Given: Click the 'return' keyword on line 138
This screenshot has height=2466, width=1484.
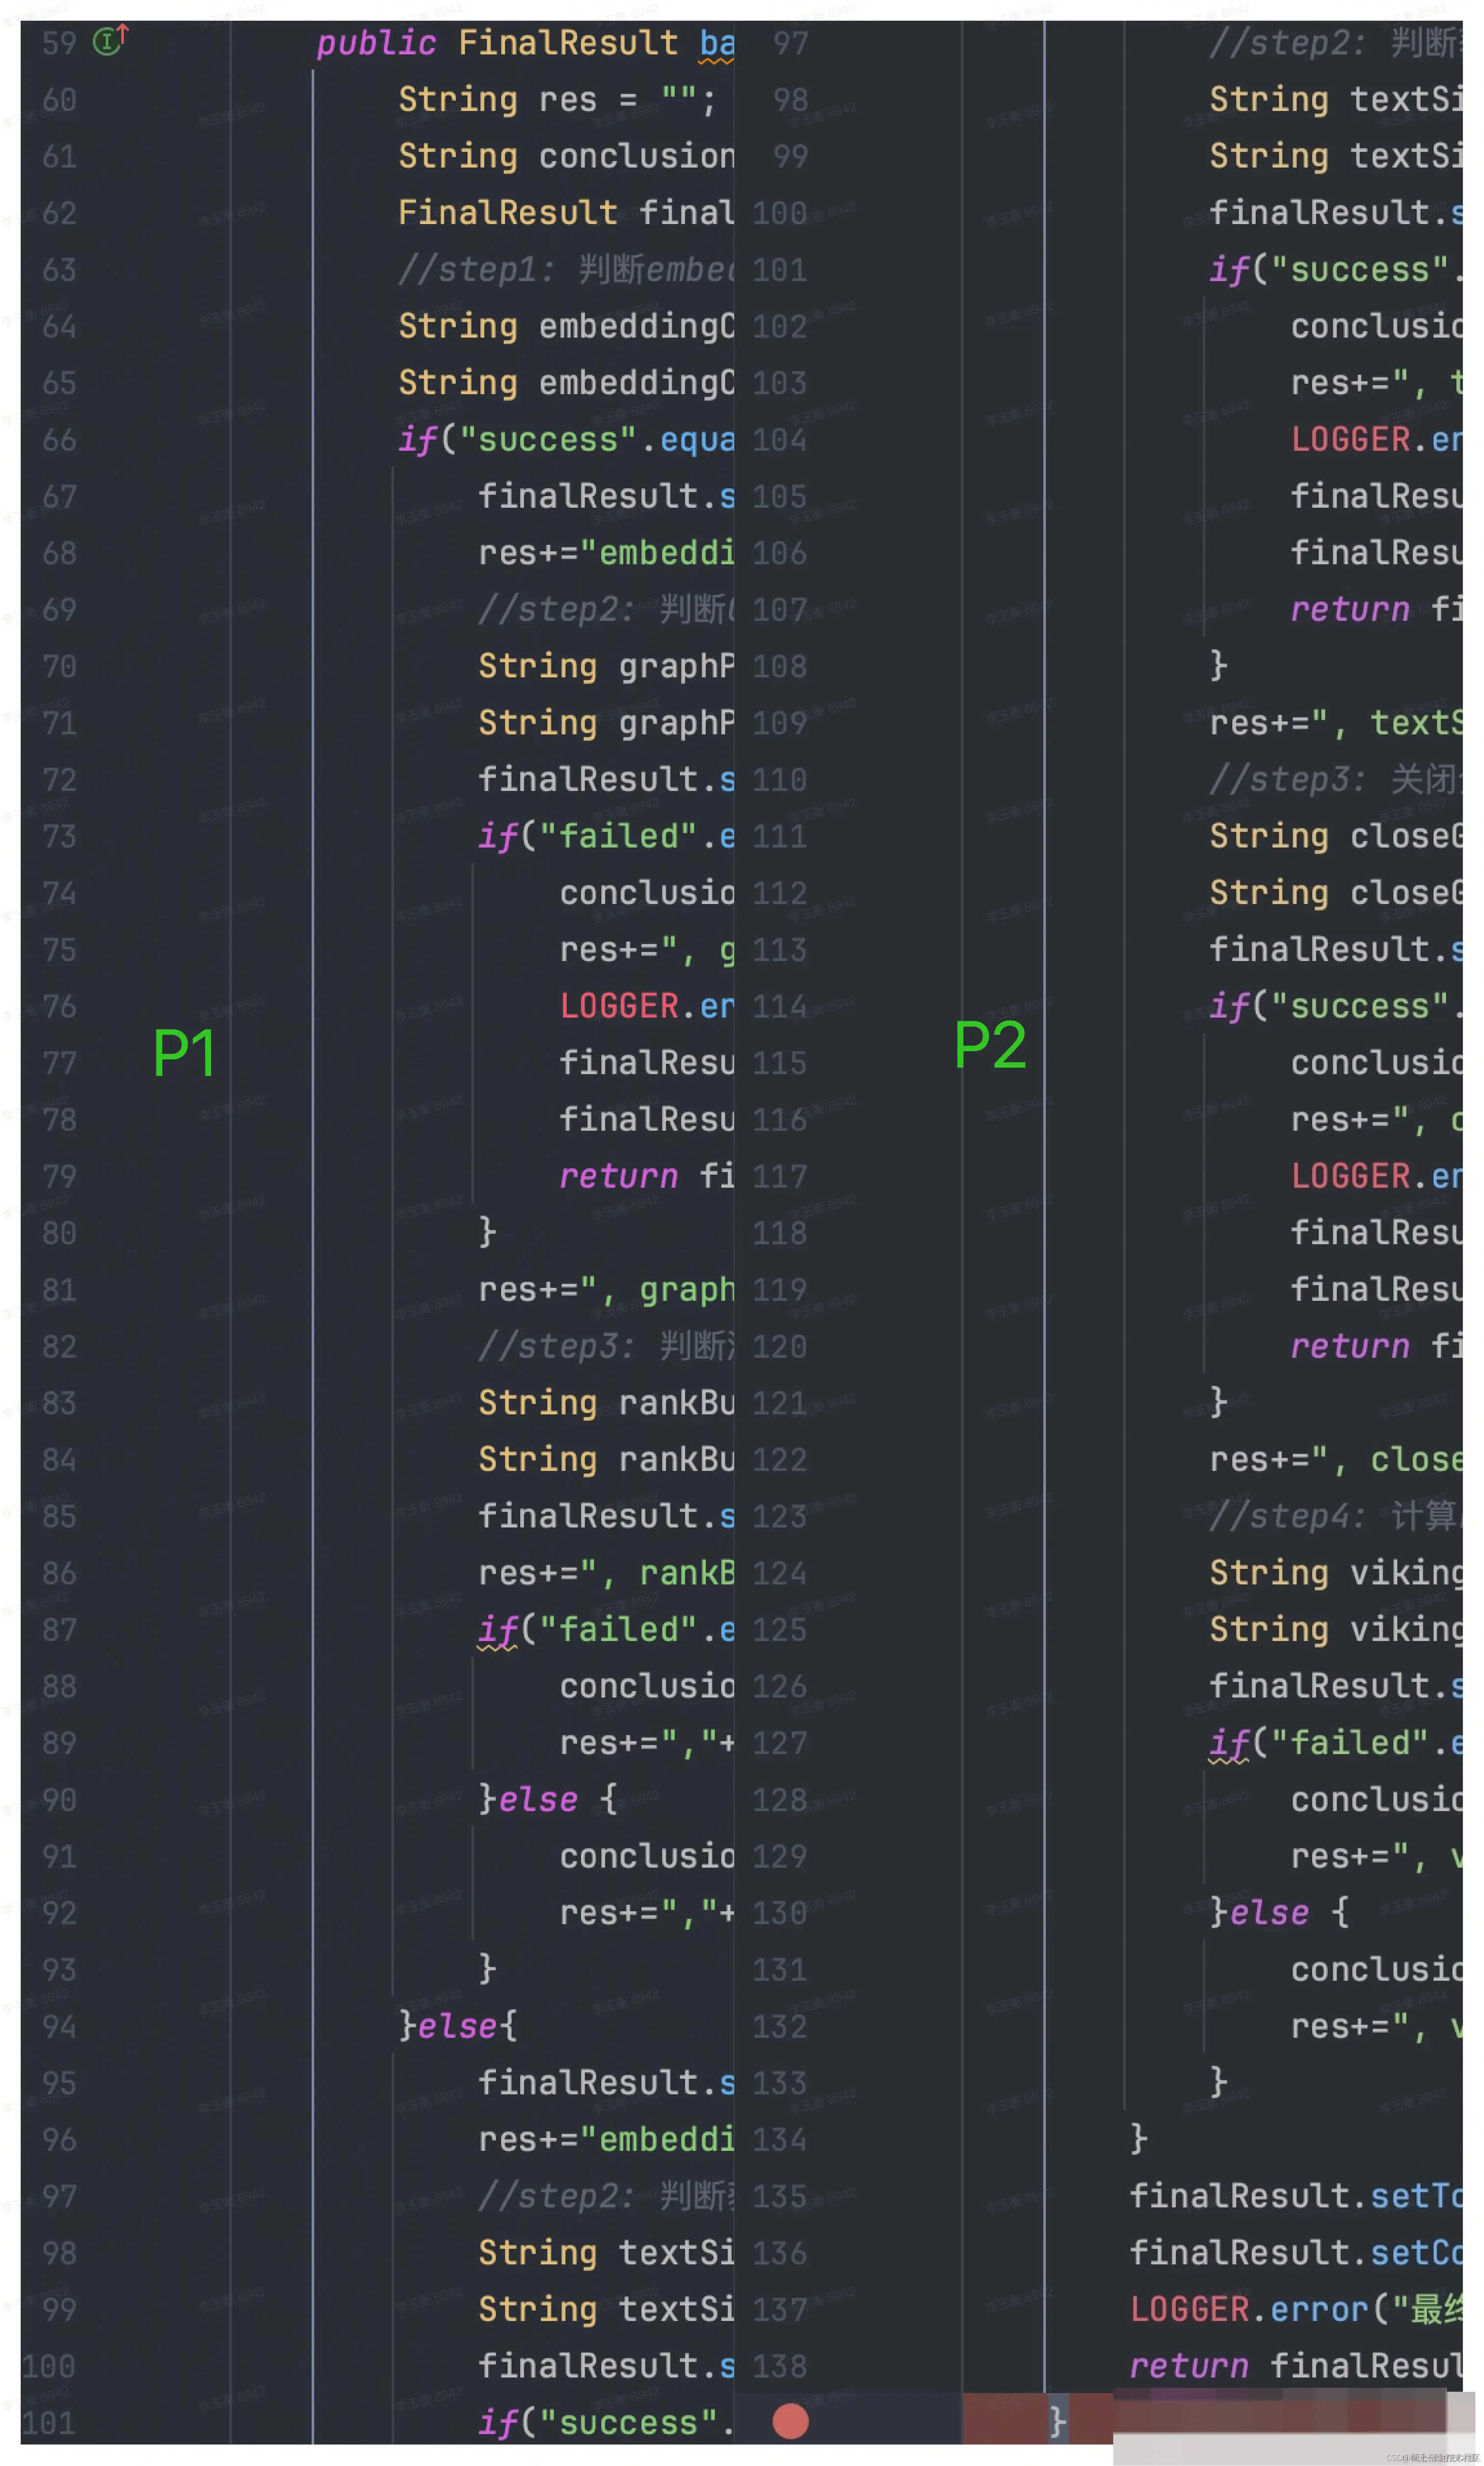Looking at the screenshot, I should coord(1188,2366).
